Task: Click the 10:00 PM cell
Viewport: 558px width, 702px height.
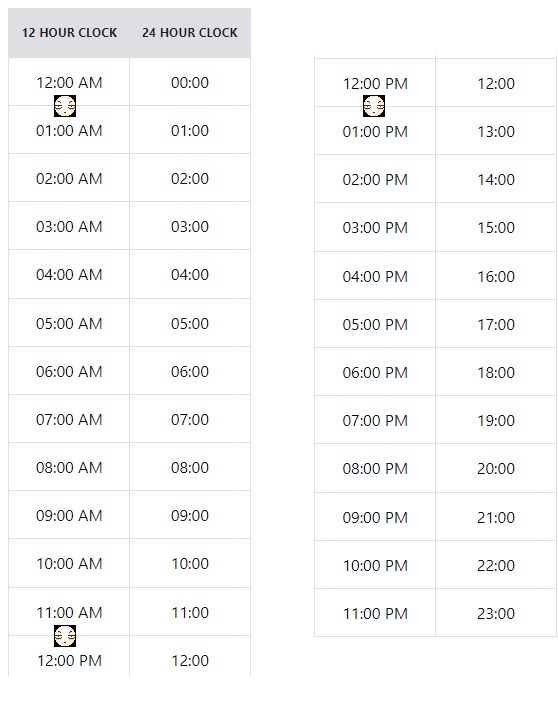Action: click(x=375, y=565)
